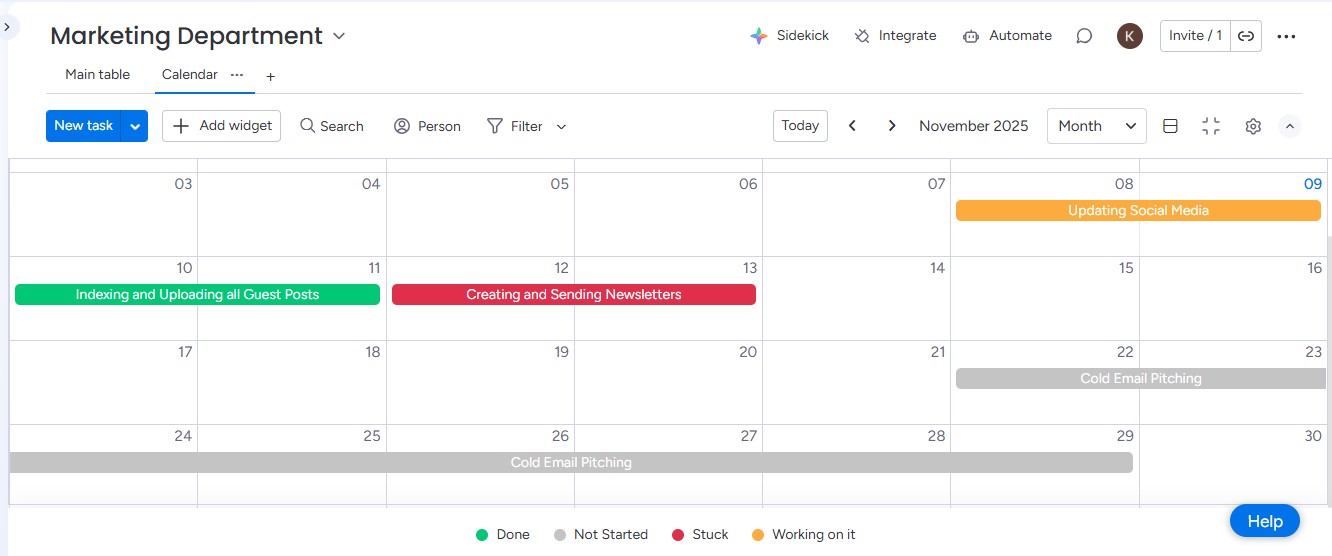Collapse the board header with the up chevron

pos(1290,126)
